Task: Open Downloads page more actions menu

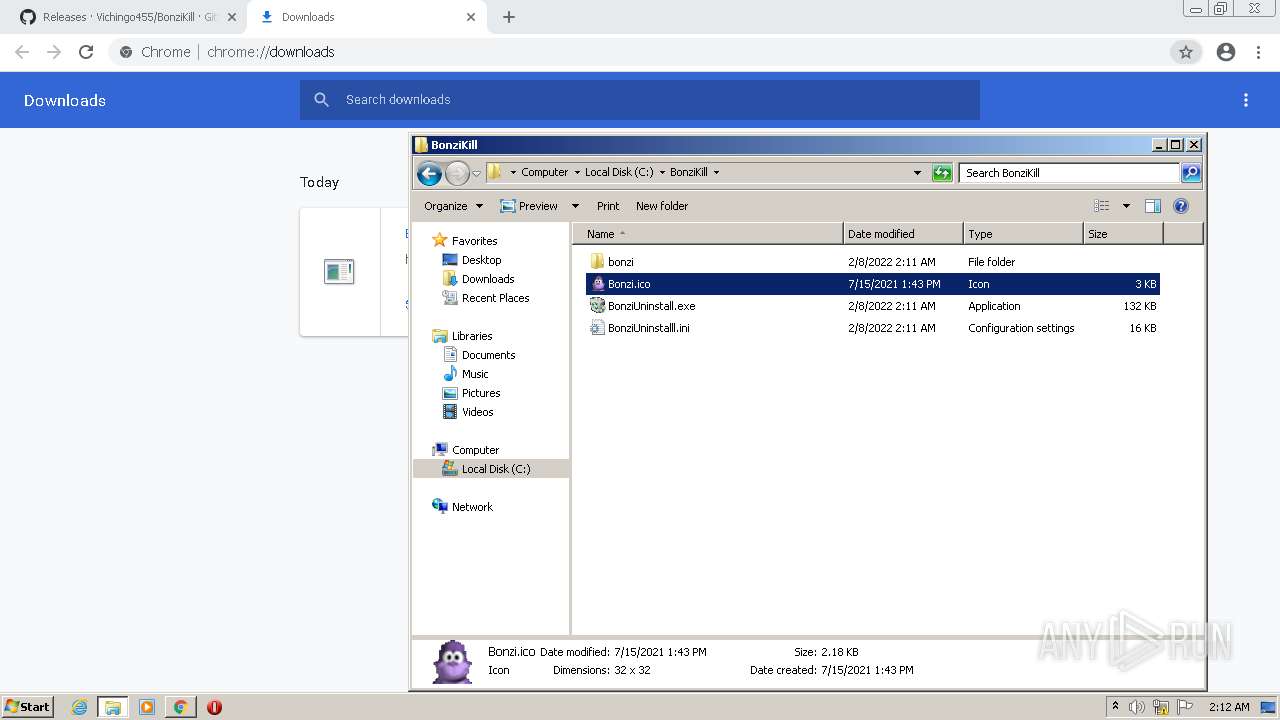Action: coord(1246,100)
